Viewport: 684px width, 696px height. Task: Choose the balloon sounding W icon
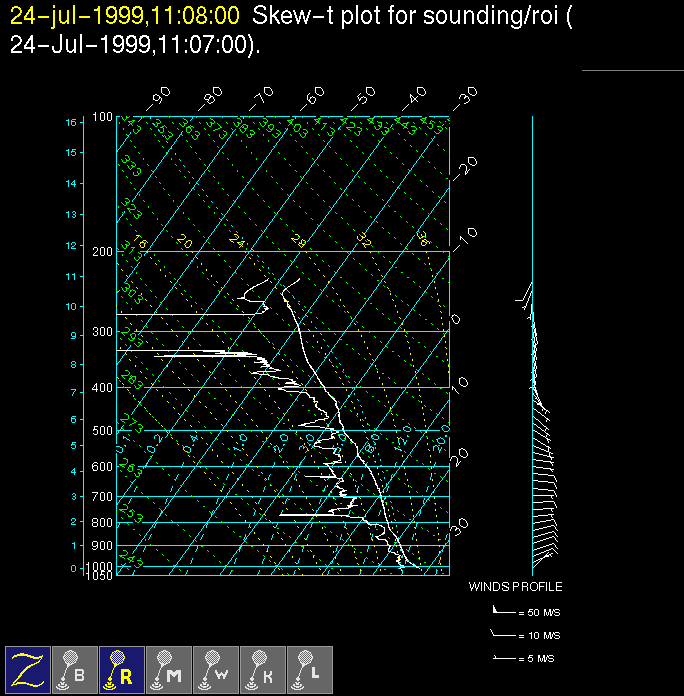tap(215, 668)
